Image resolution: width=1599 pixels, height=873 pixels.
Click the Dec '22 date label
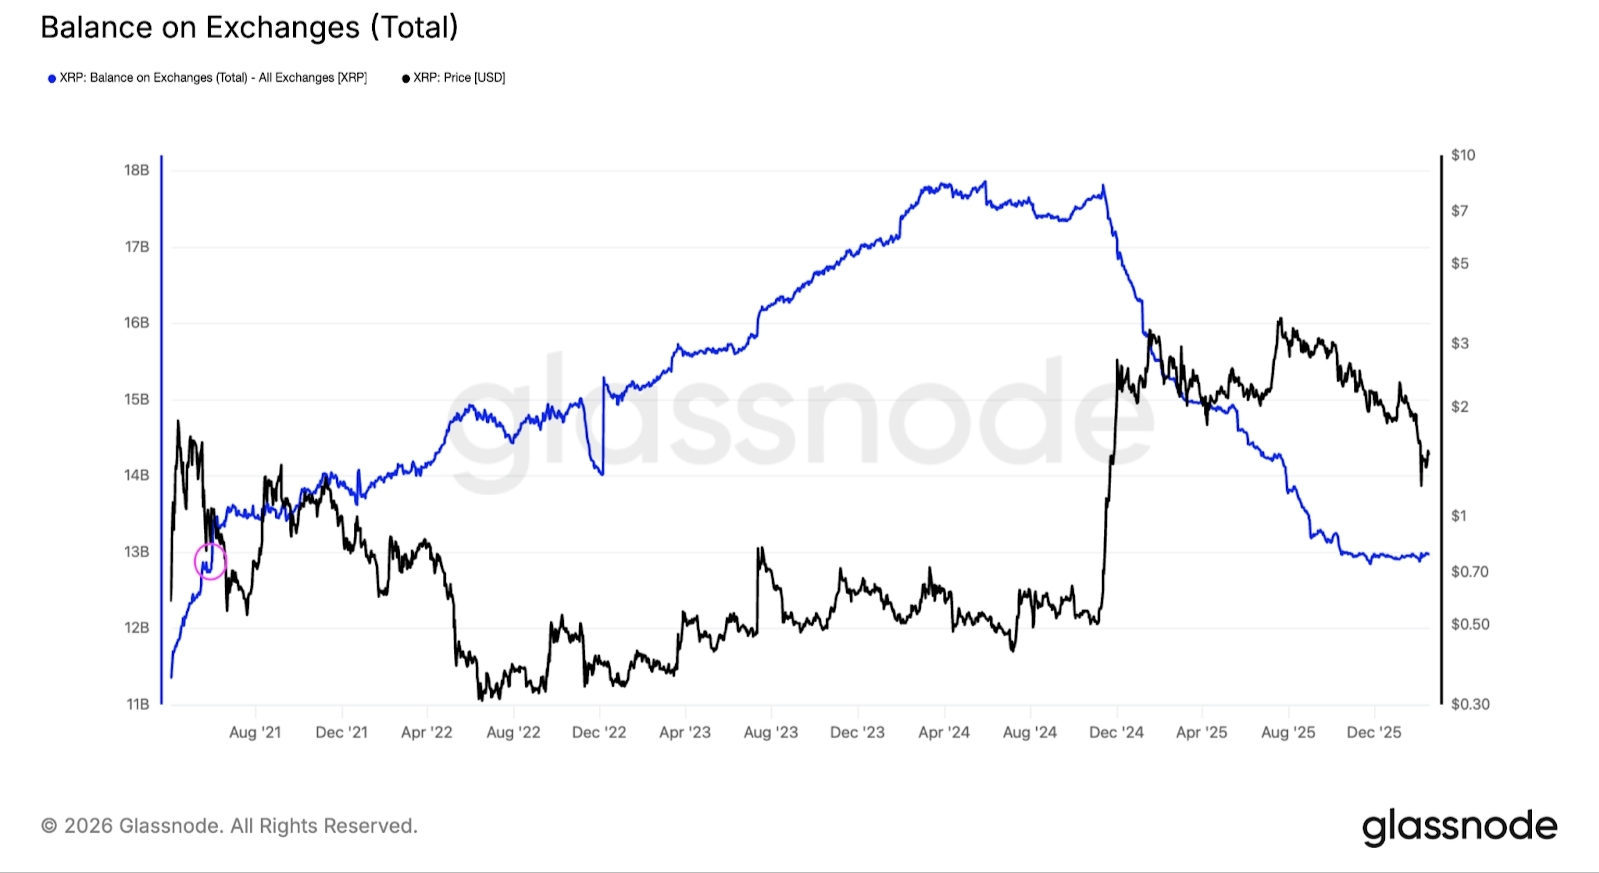pyautogui.click(x=599, y=732)
